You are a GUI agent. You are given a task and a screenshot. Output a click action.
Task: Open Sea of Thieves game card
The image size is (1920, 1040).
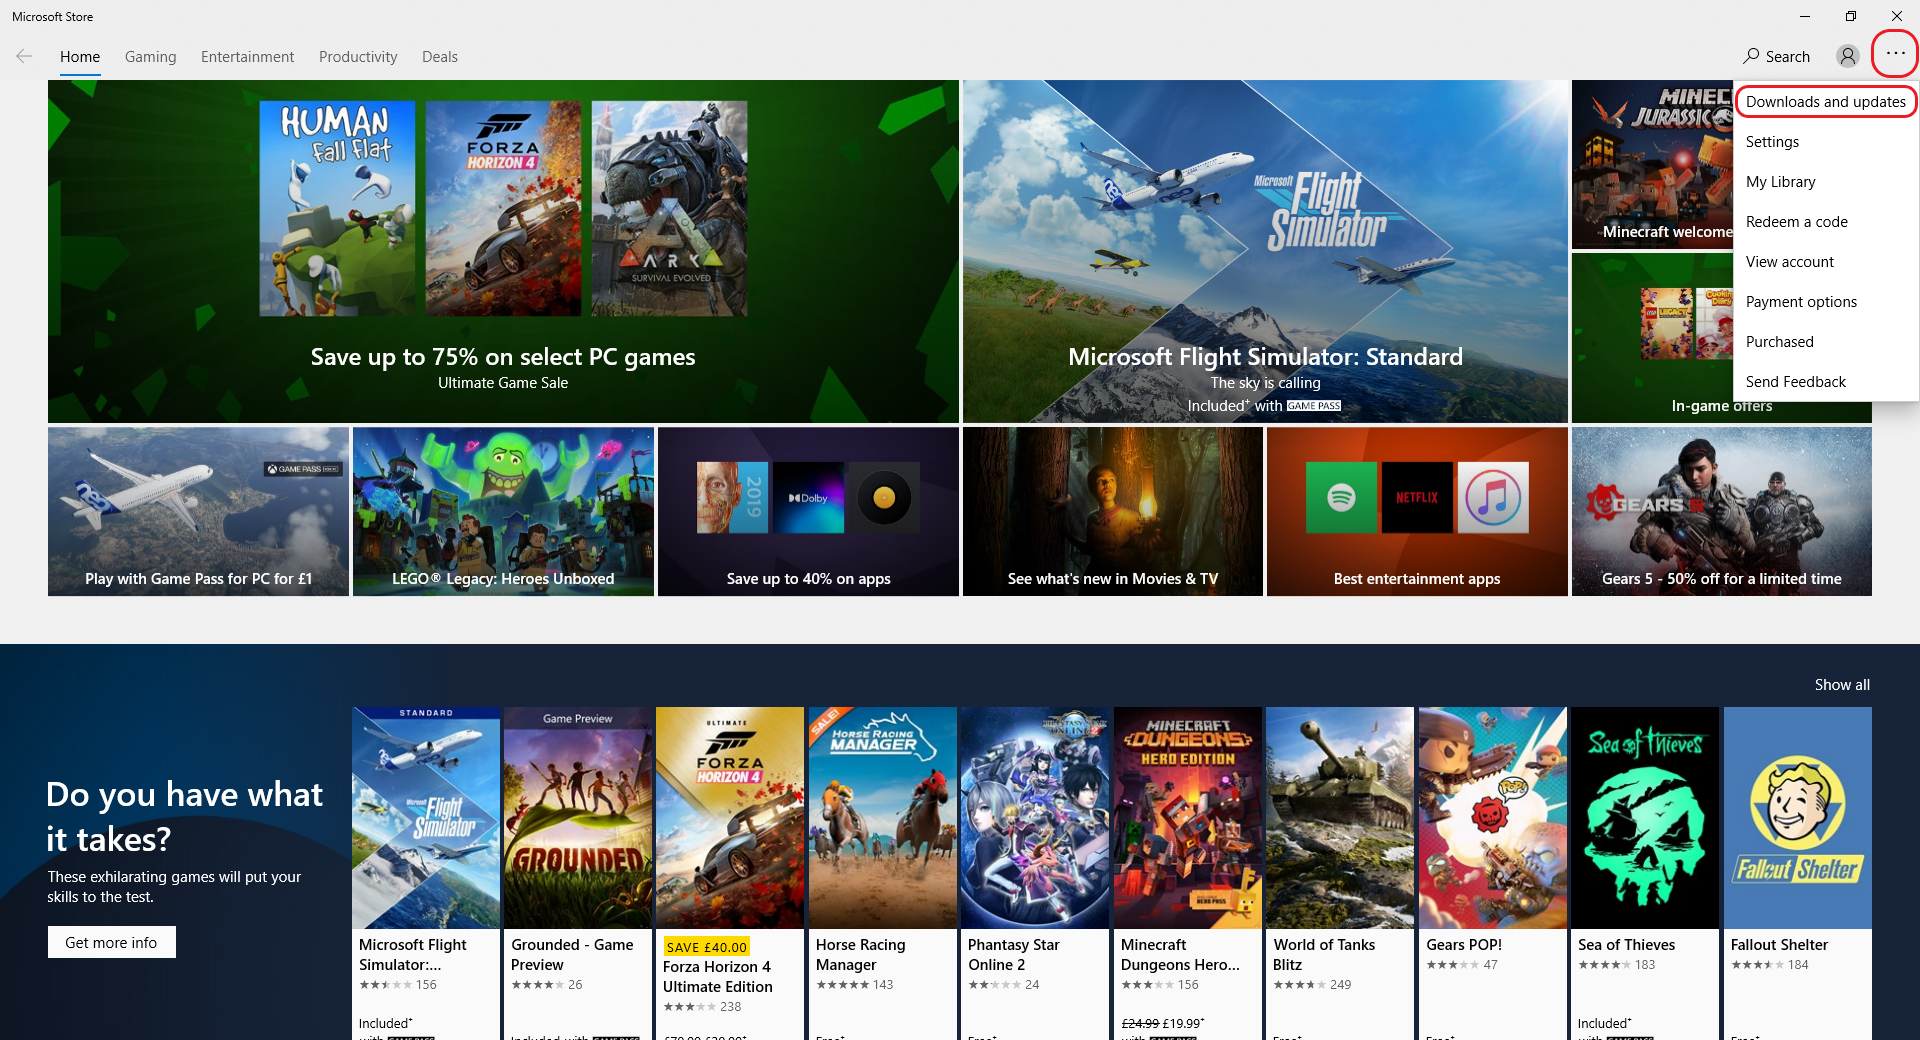(1645, 873)
